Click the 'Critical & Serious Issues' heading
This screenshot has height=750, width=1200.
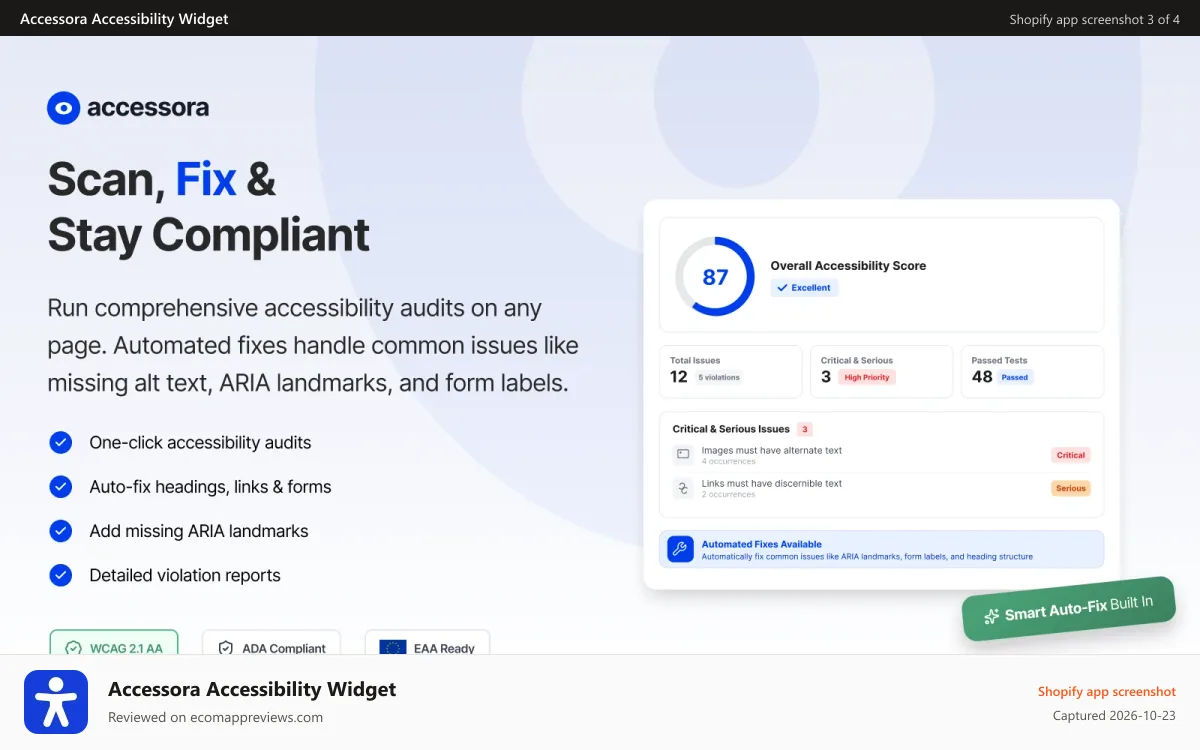[x=731, y=429]
